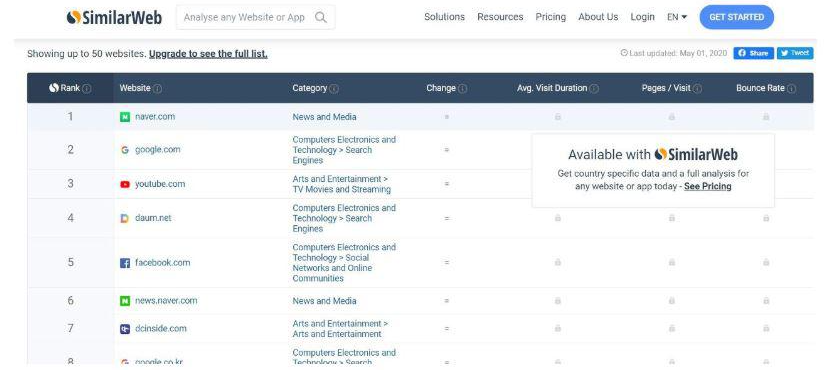This screenshot has width=840, height=370.
Task: Open the Solutions menu
Action: pyautogui.click(x=445, y=17)
